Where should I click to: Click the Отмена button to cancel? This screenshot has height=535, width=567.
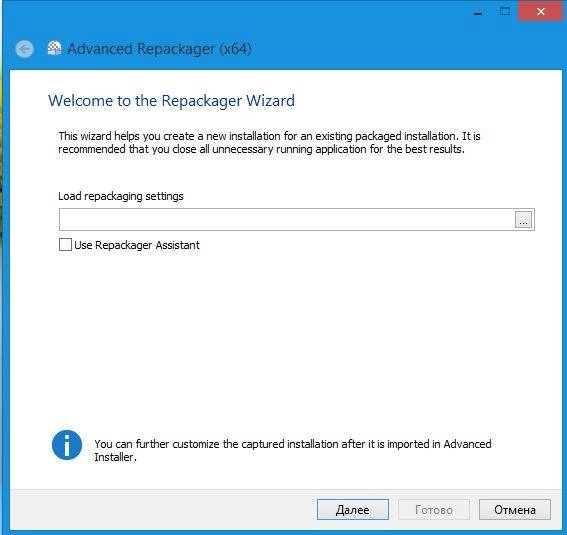(515, 510)
